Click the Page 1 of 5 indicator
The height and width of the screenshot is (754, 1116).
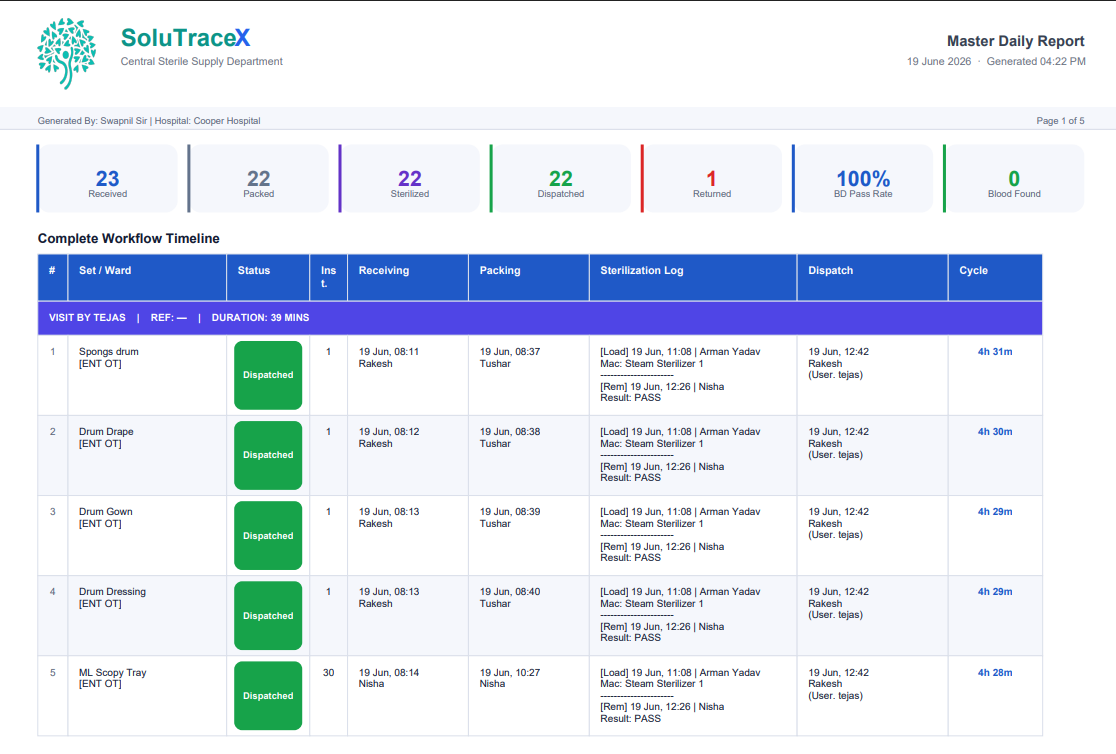coord(1060,121)
